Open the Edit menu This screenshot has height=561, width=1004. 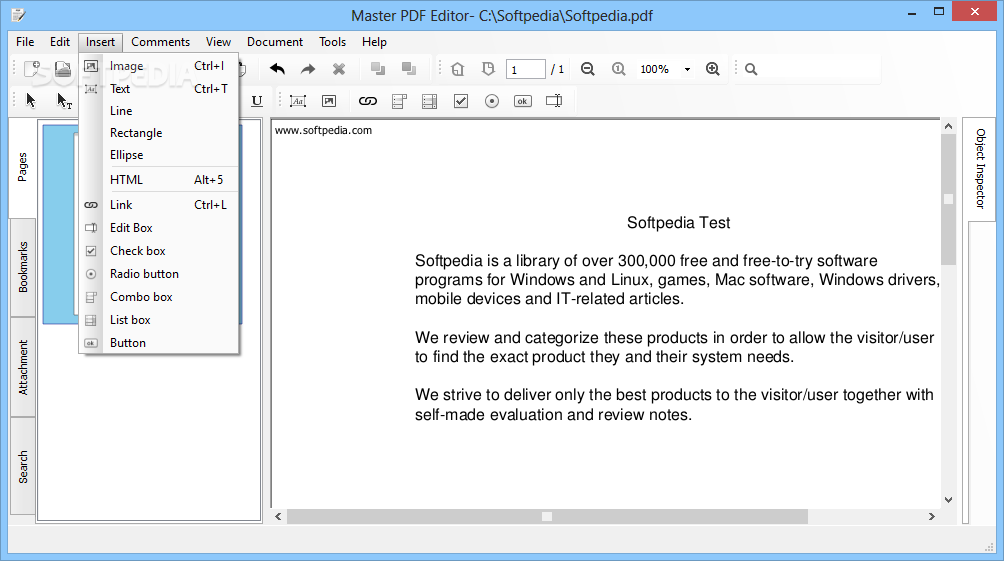tap(60, 42)
